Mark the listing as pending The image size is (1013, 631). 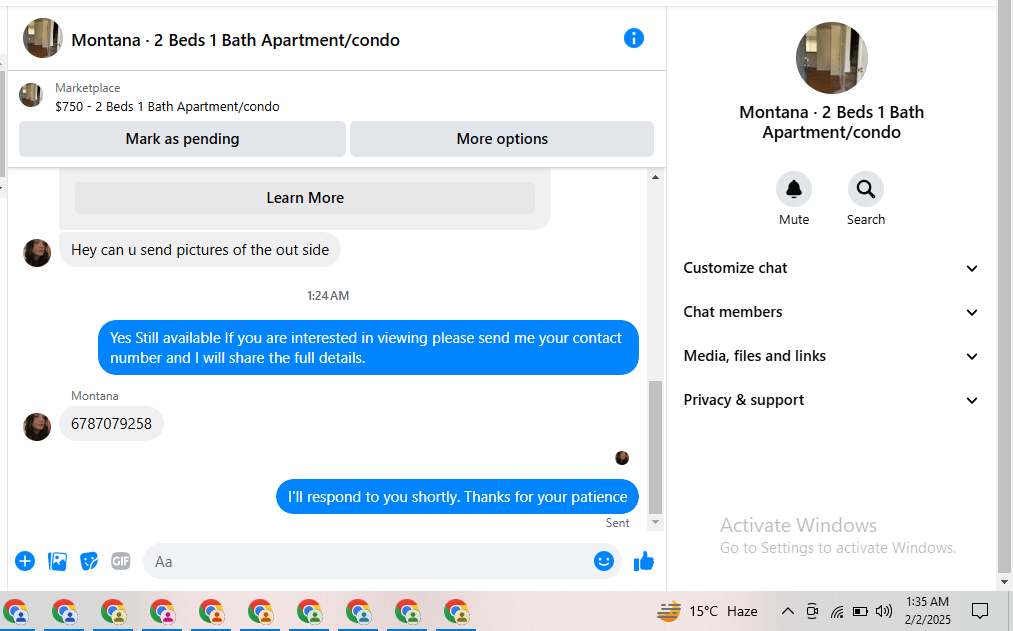182,139
